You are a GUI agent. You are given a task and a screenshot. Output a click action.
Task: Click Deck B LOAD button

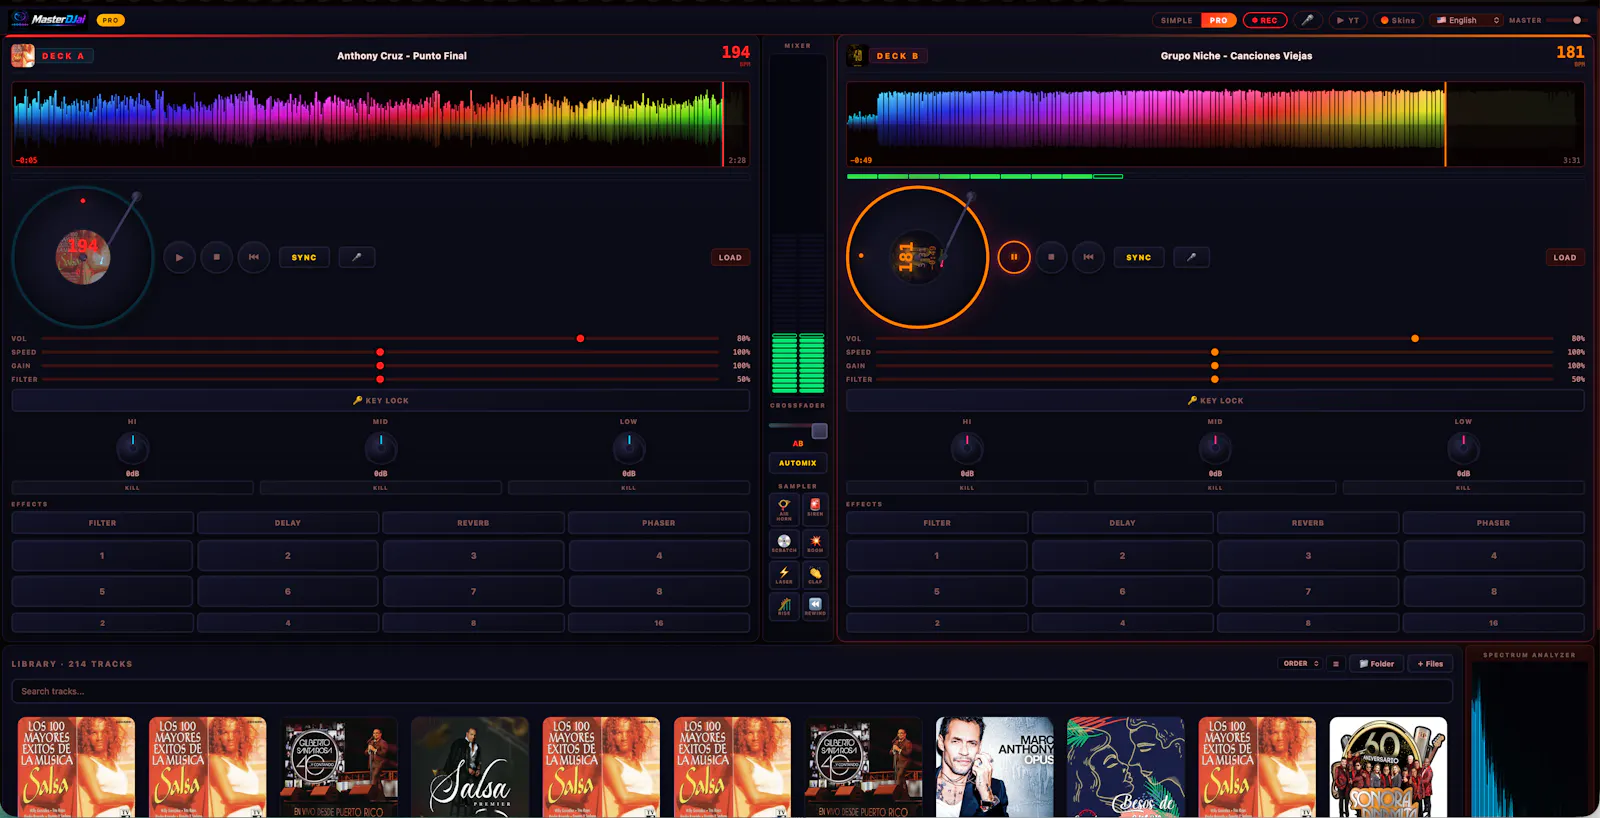click(1564, 257)
